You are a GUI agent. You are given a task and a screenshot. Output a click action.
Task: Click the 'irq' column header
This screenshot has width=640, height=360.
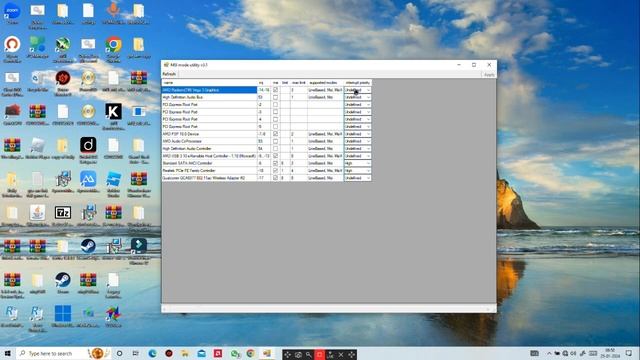coord(264,83)
